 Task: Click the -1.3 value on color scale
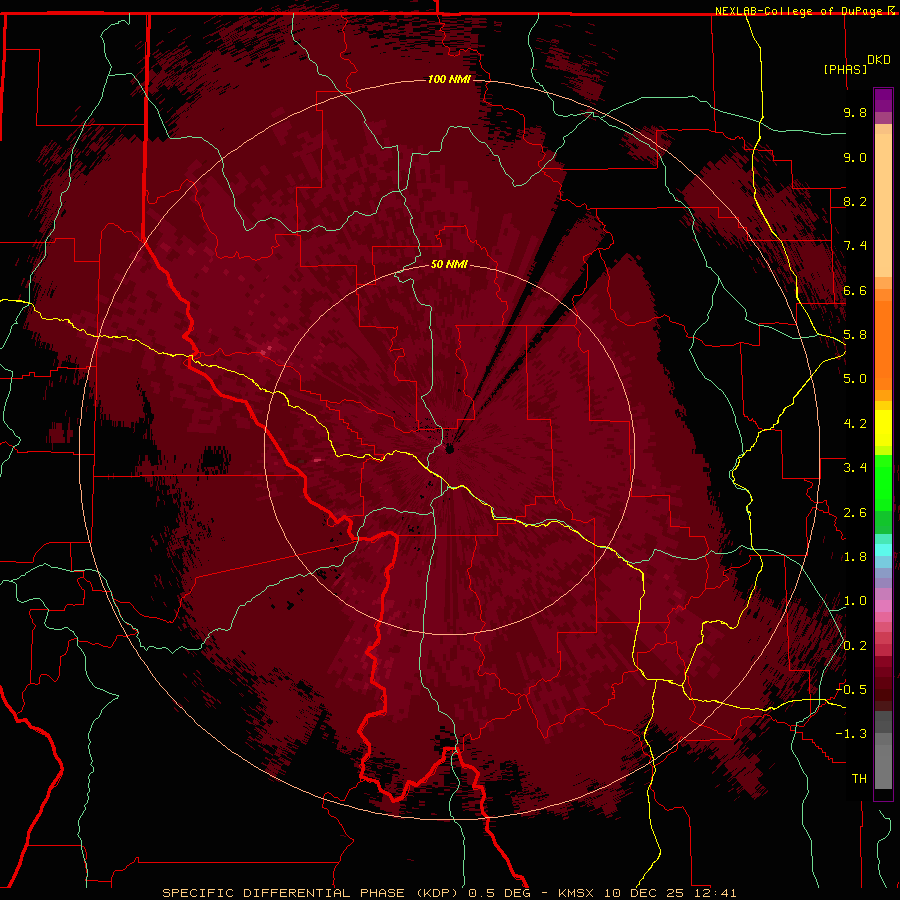pyautogui.click(x=852, y=734)
